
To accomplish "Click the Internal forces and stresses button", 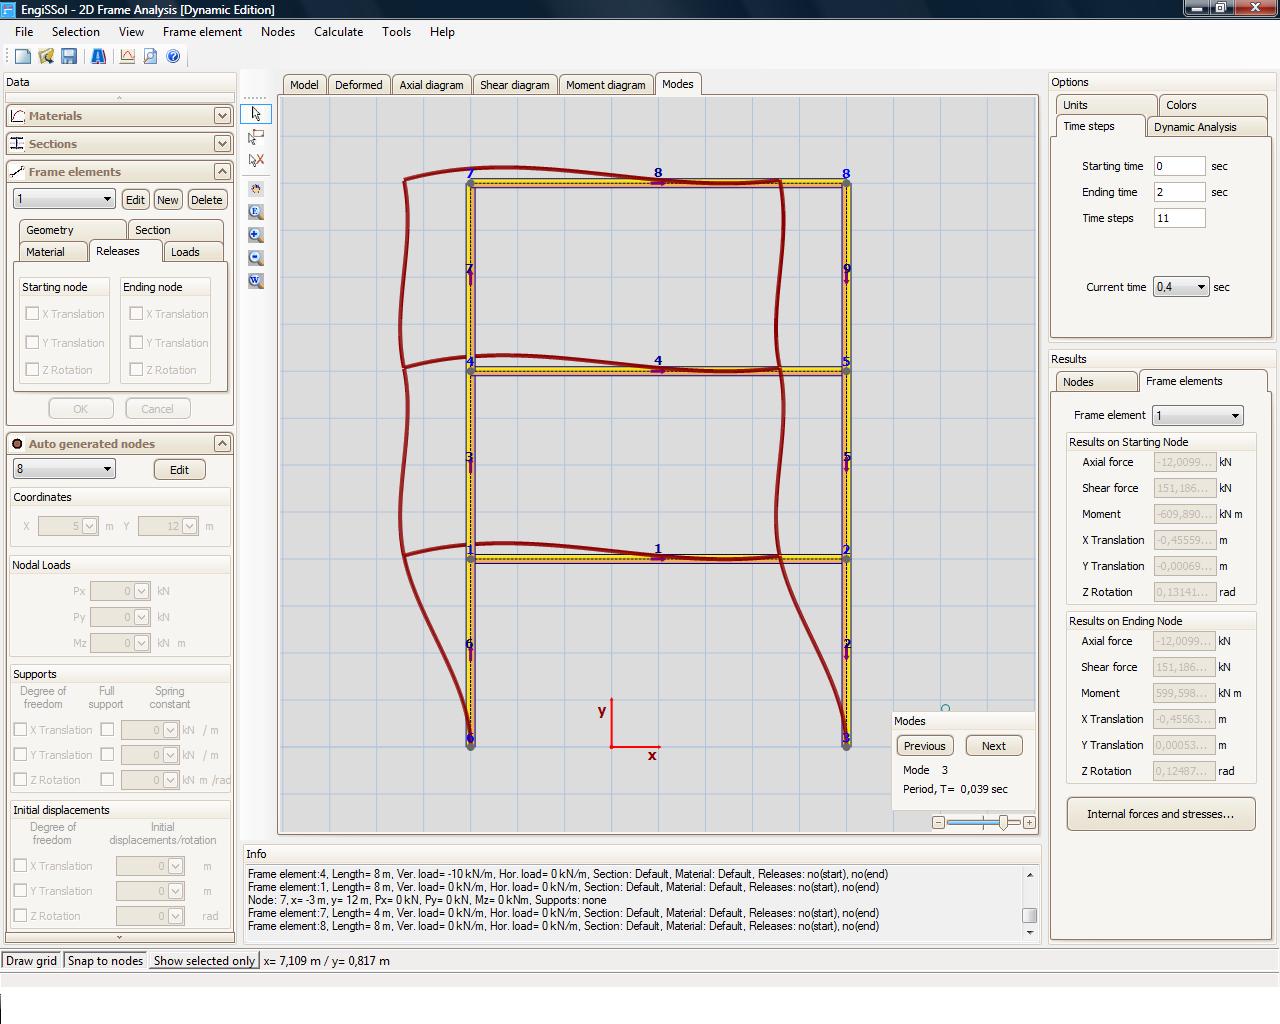I will (1160, 814).
